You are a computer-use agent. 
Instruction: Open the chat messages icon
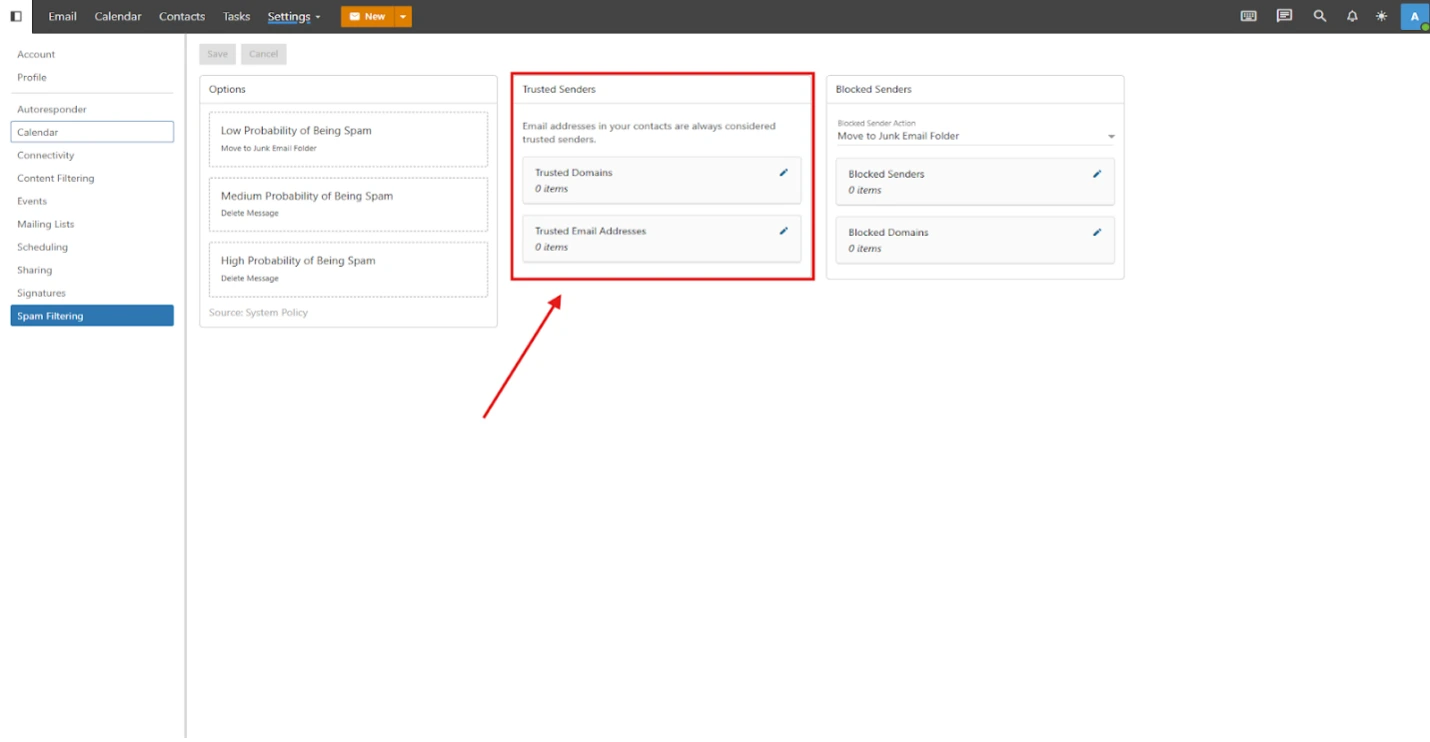coord(1284,16)
